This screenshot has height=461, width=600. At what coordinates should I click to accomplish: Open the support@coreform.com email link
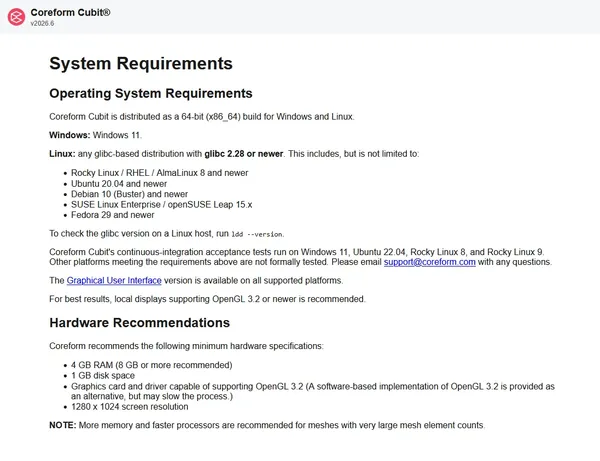tap(429, 262)
